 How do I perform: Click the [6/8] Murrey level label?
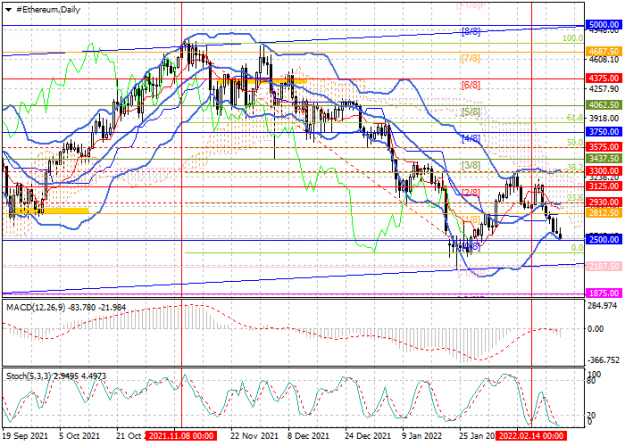[471, 85]
